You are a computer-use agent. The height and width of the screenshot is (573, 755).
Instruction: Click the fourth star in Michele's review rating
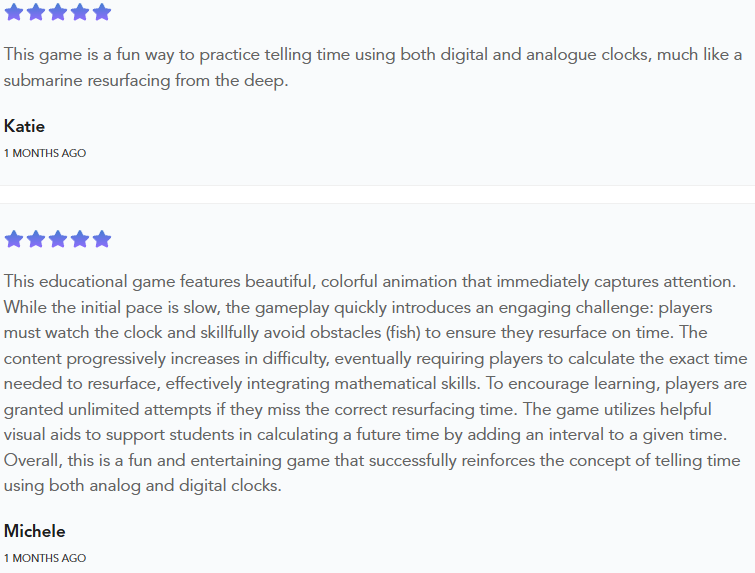80,239
